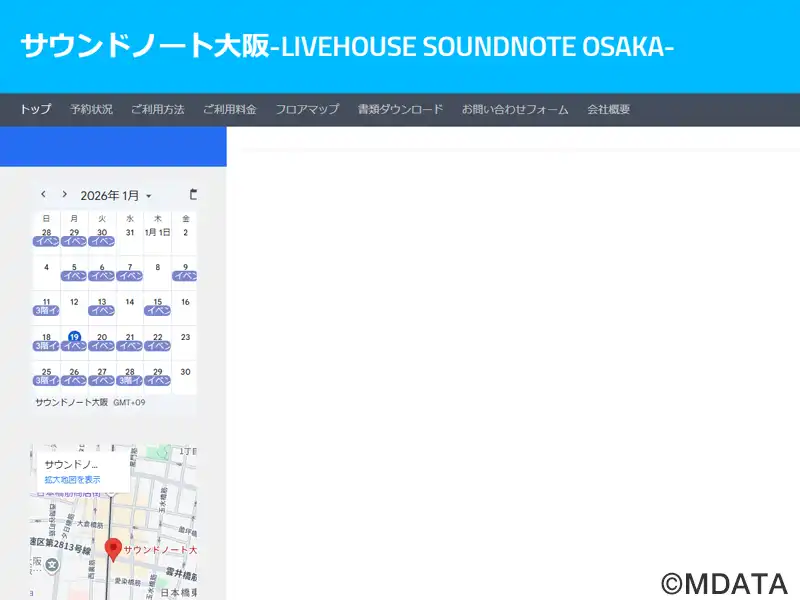Open the 3階 event on the 11th
The width and height of the screenshot is (800, 600).
pos(46,311)
